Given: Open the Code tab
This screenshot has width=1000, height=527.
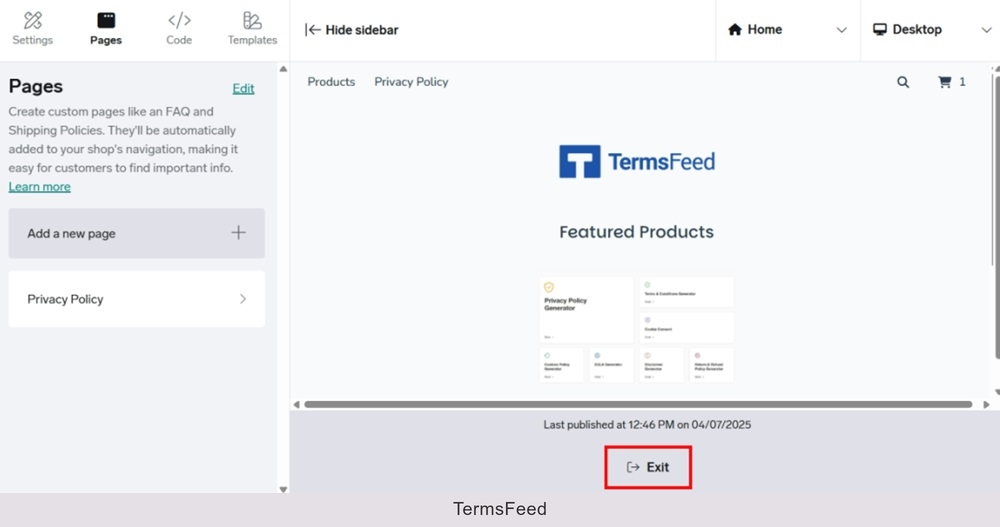Looking at the screenshot, I should 179,29.
